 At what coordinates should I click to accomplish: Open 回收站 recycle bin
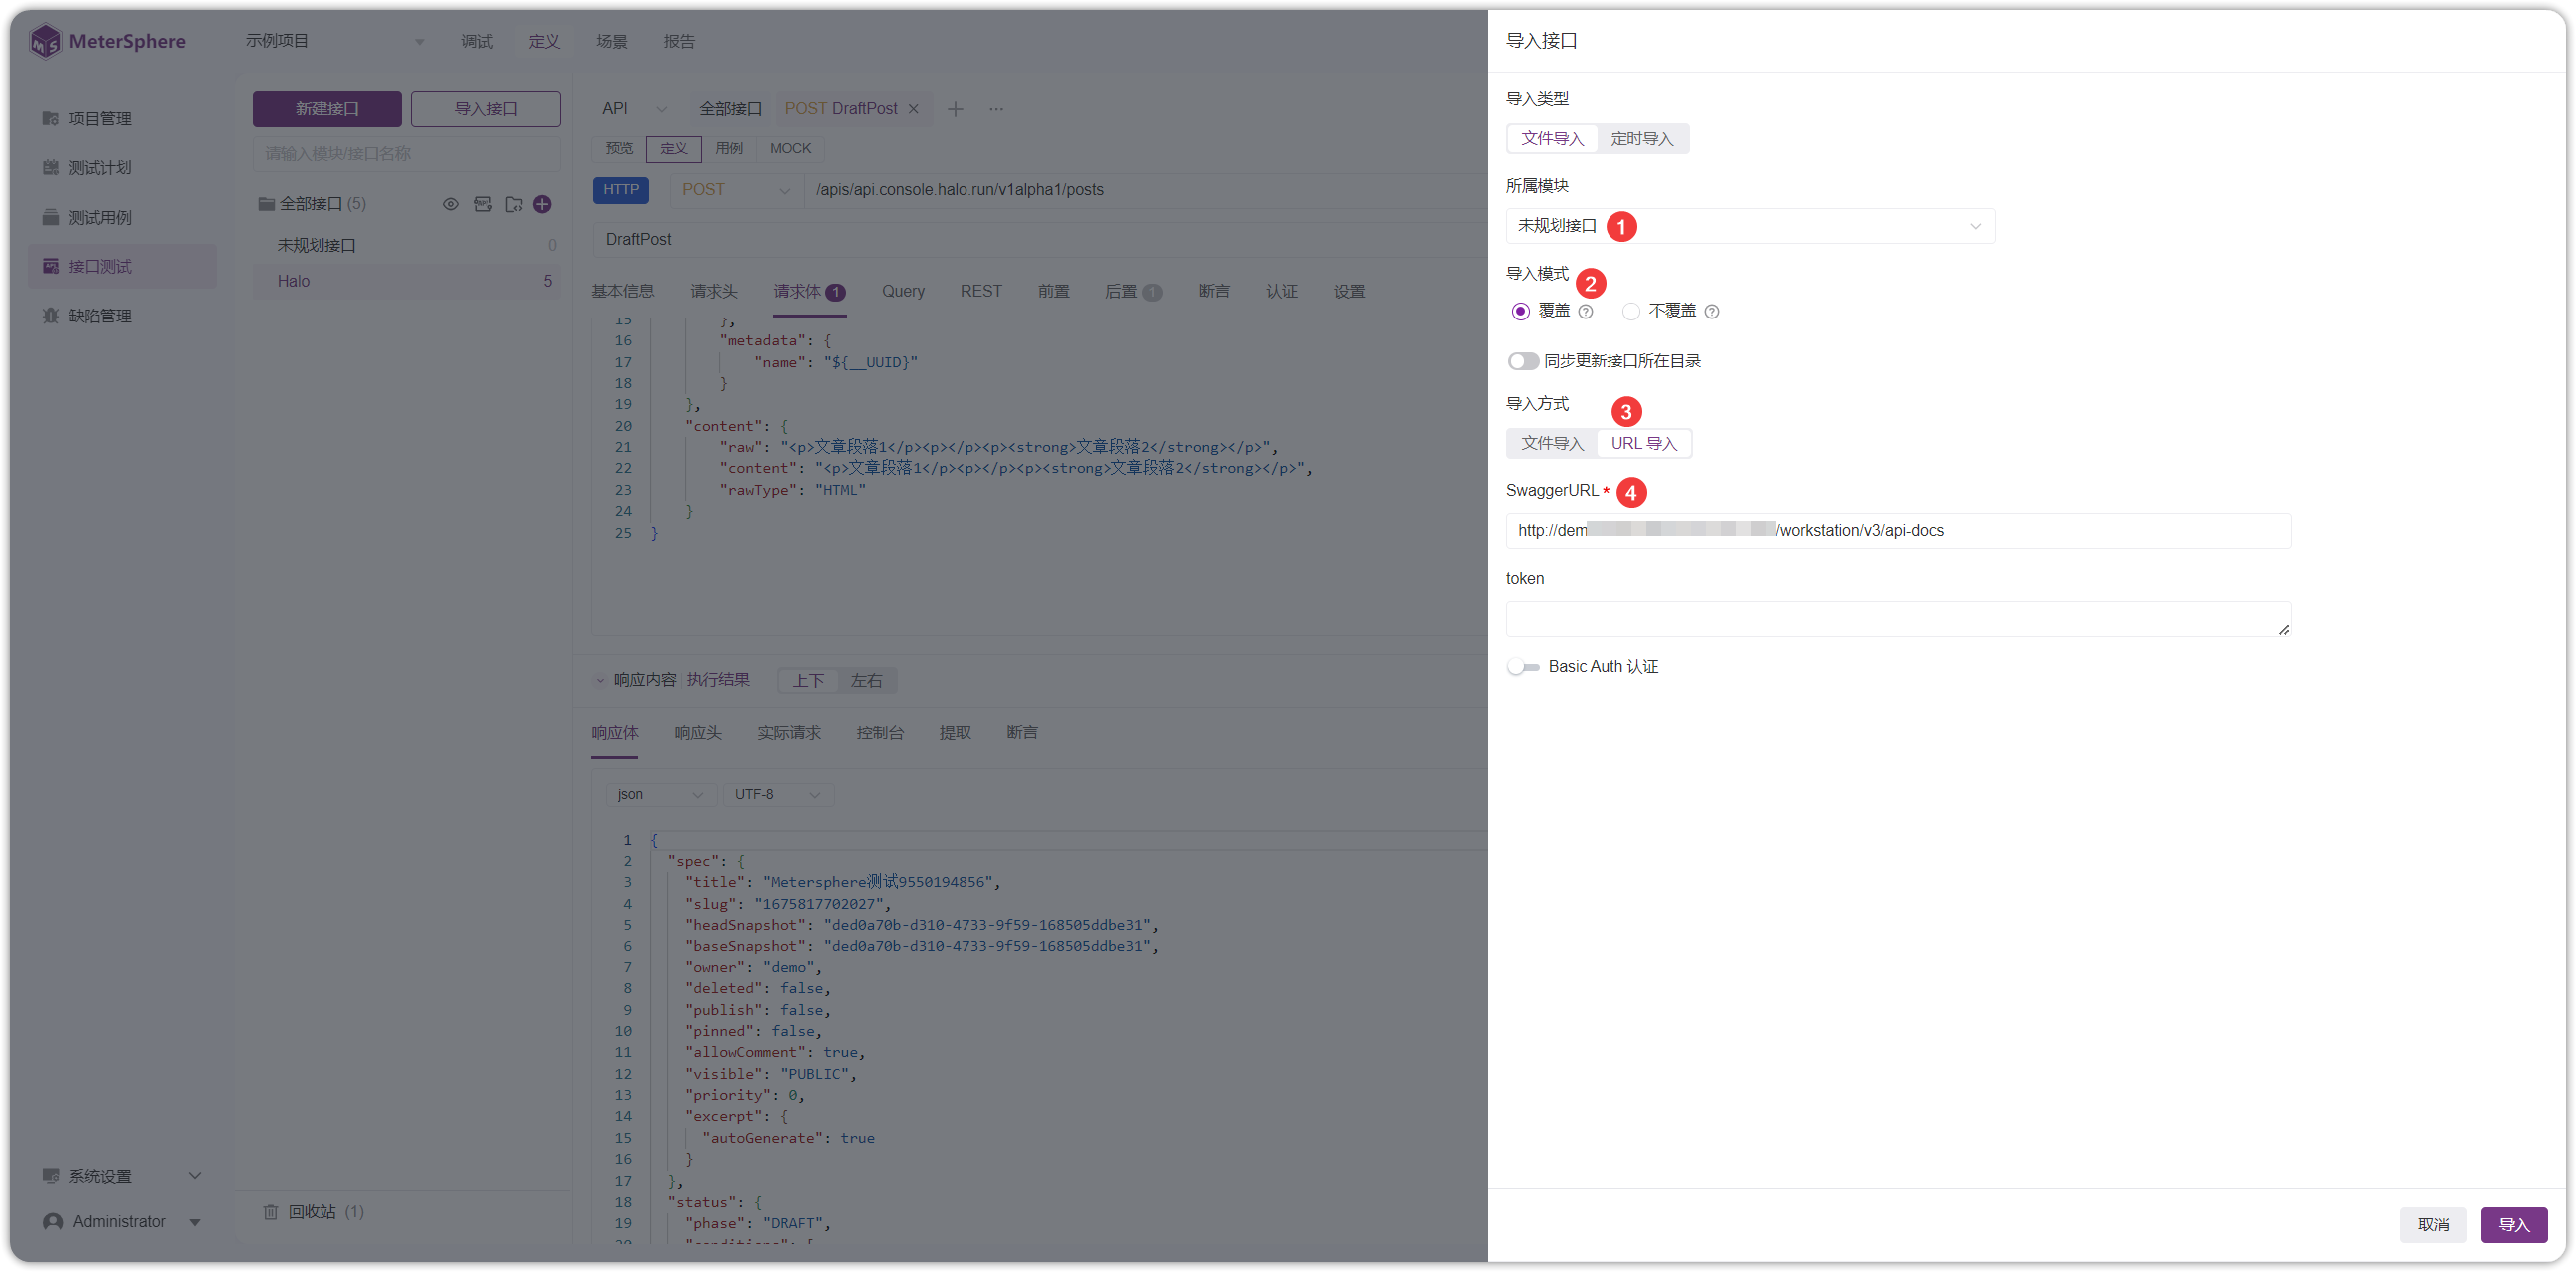click(313, 1211)
